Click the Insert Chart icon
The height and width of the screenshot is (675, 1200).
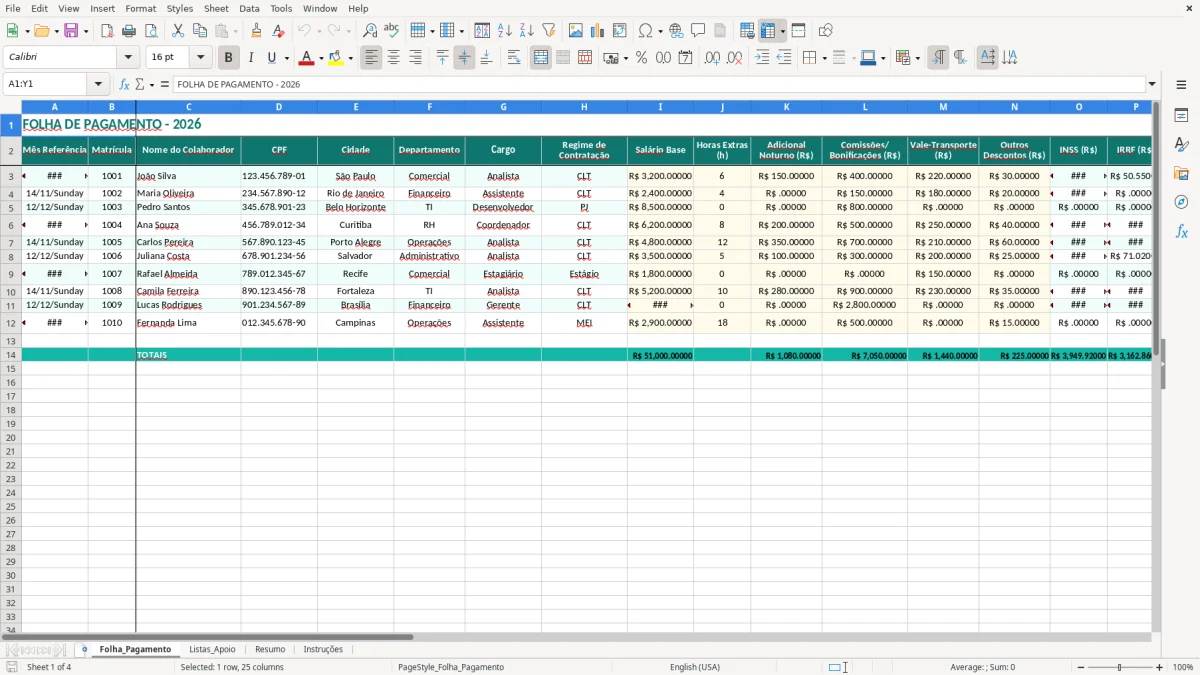pos(598,31)
